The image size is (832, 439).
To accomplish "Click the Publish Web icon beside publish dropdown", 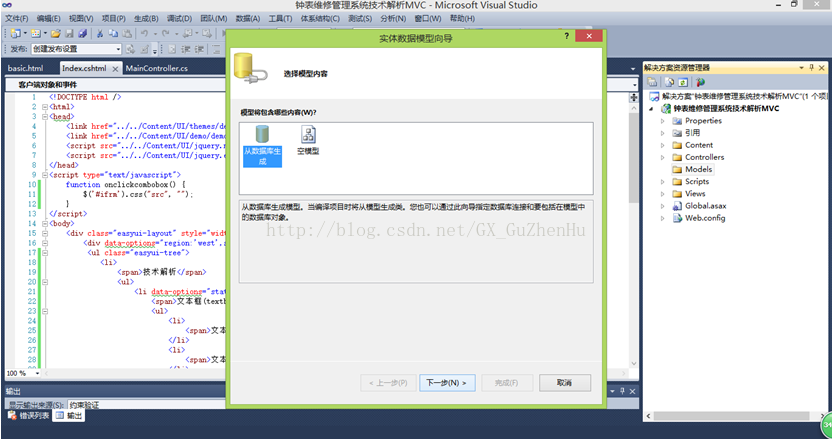I will (x=131, y=49).
